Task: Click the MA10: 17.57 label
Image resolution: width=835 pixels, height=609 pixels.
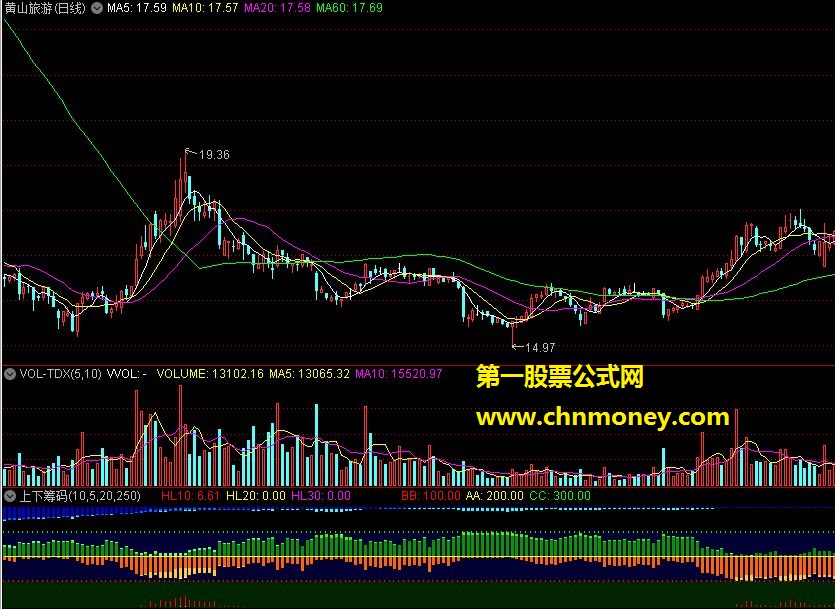Action: [205, 8]
